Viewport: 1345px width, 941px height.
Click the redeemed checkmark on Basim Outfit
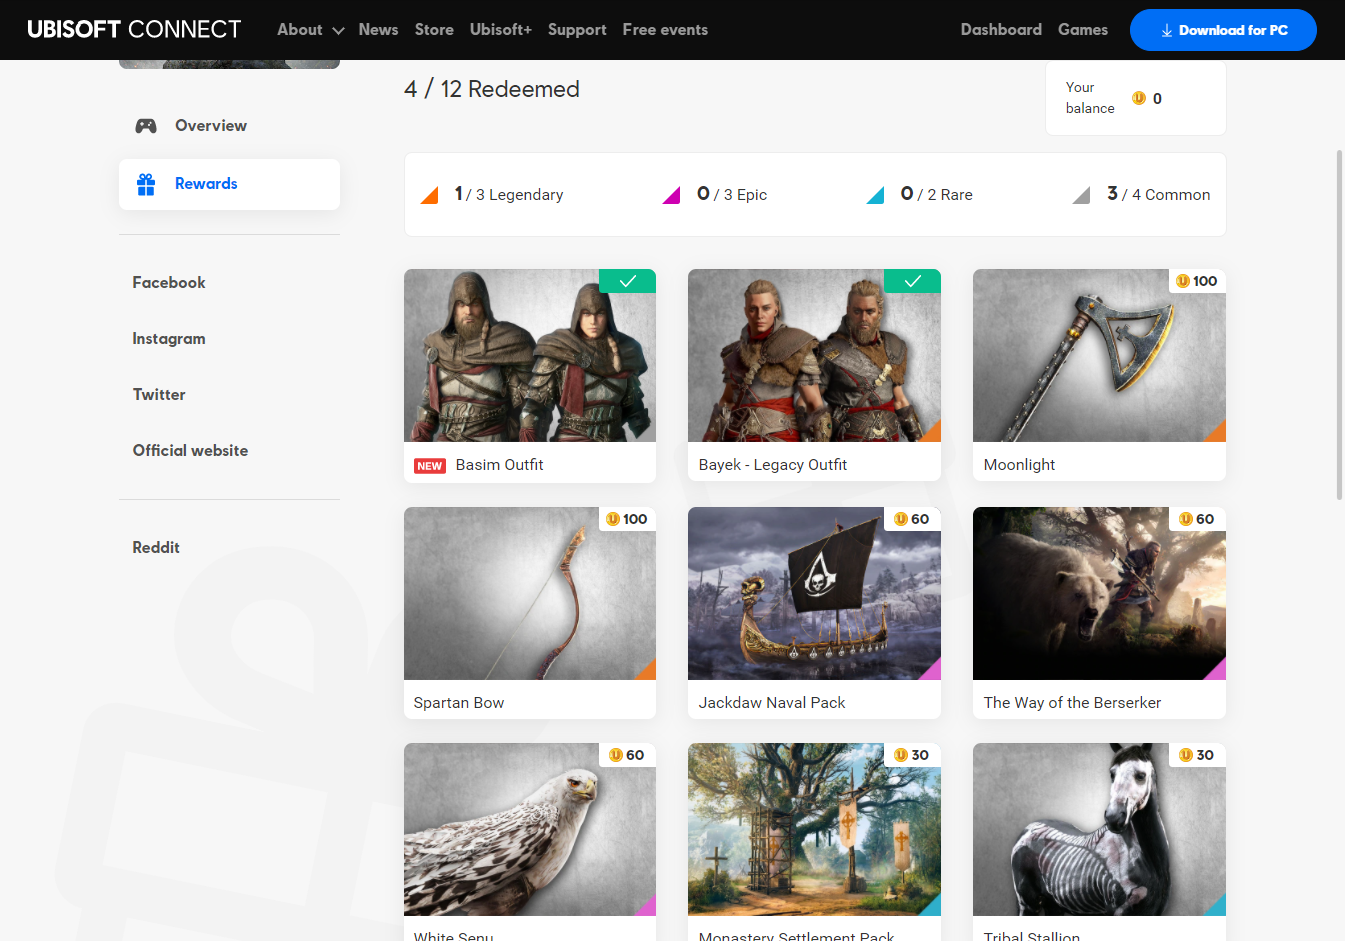[627, 281]
